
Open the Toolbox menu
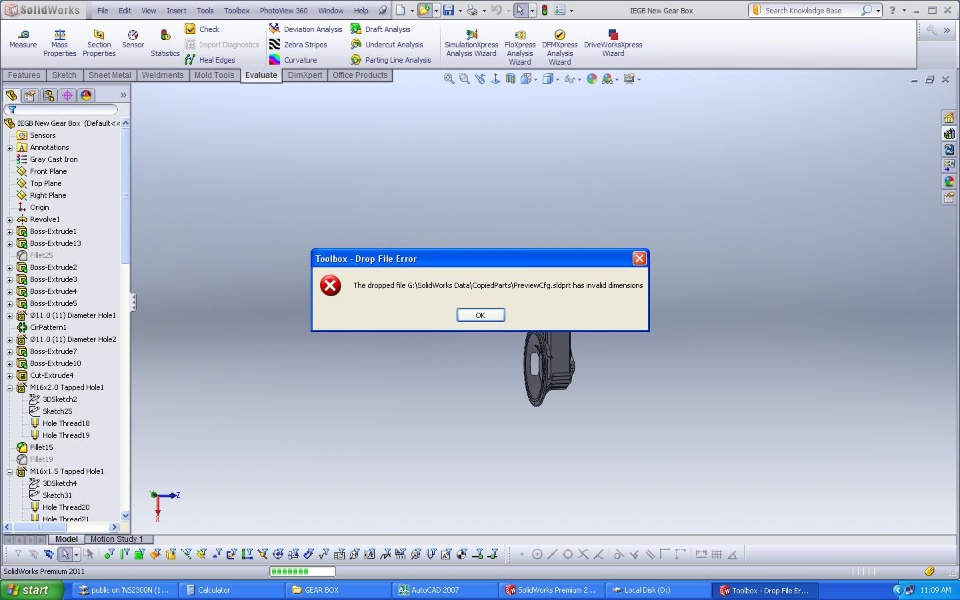click(x=237, y=10)
